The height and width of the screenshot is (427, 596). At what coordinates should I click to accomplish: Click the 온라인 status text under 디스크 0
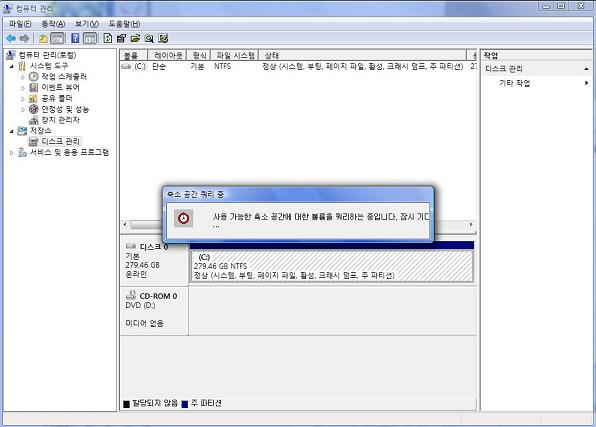tap(136, 274)
